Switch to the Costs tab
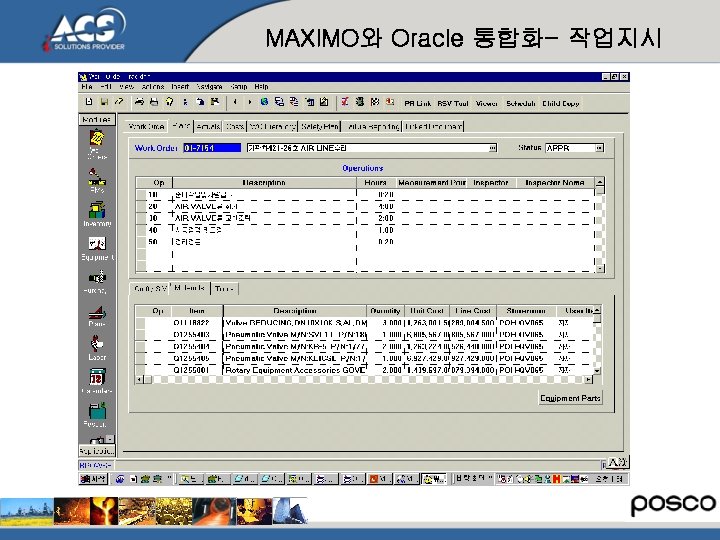720x540 pixels. [x=235, y=126]
